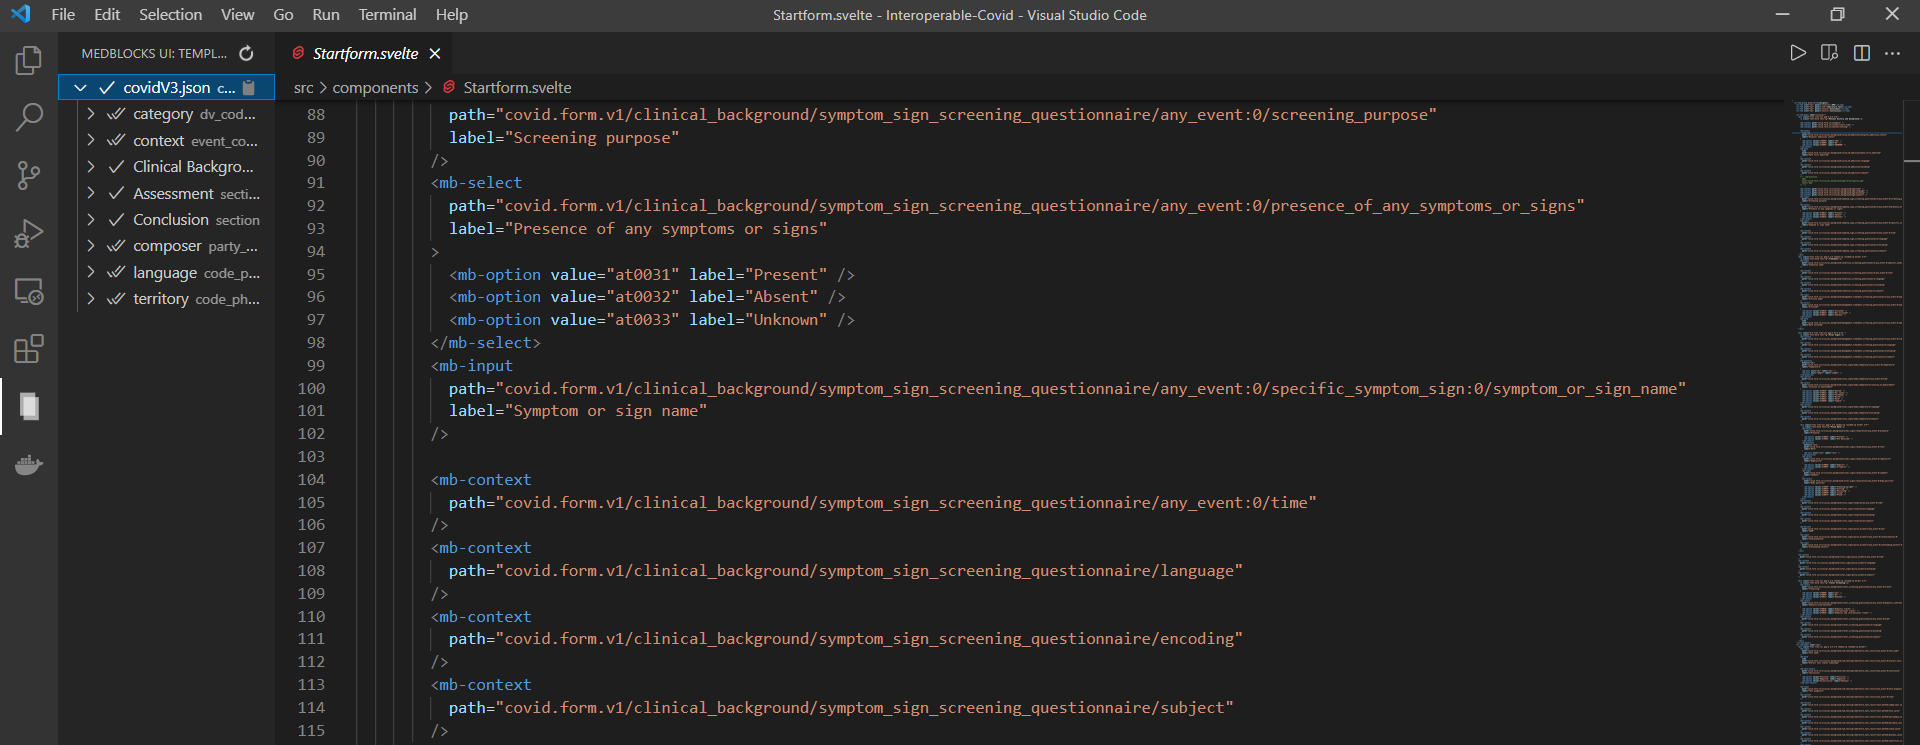Refresh the Medblocks UI templates panel
Image resolution: width=1920 pixels, height=745 pixels.
pos(246,53)
